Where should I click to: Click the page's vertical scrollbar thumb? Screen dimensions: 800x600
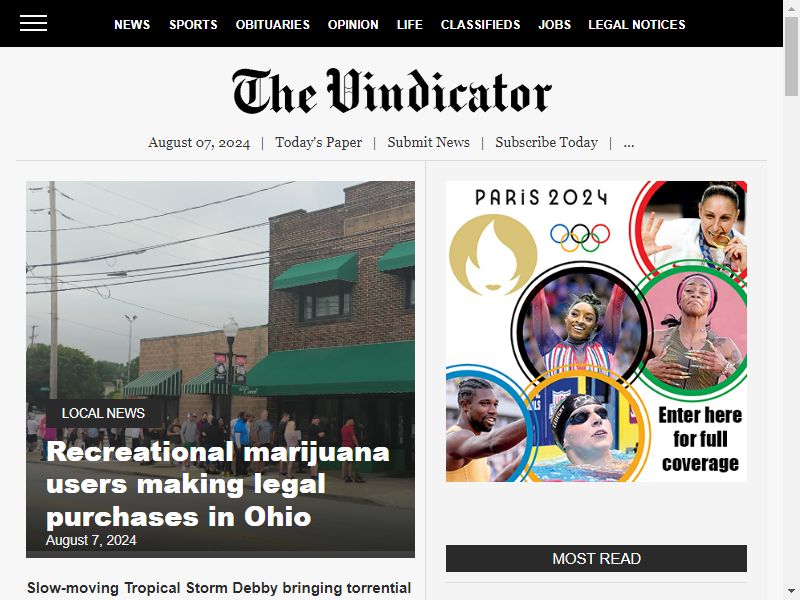[x=791, y=56]
